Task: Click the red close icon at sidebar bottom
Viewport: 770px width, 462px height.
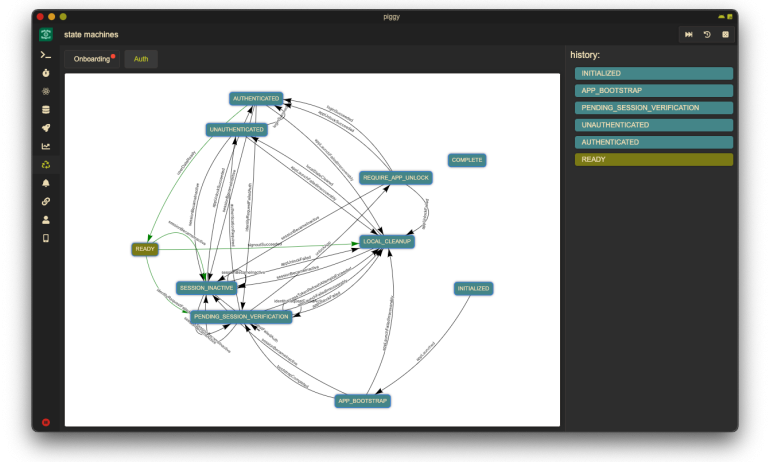Action: point(46,422)
